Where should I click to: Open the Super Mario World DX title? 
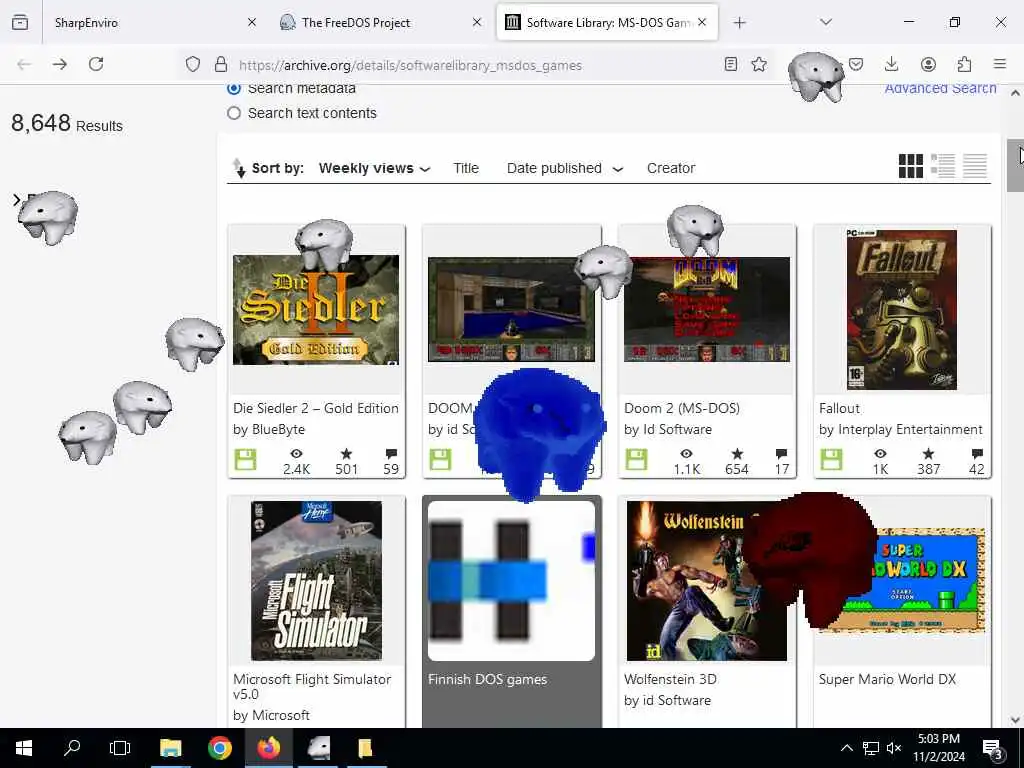tap(887, 679)
